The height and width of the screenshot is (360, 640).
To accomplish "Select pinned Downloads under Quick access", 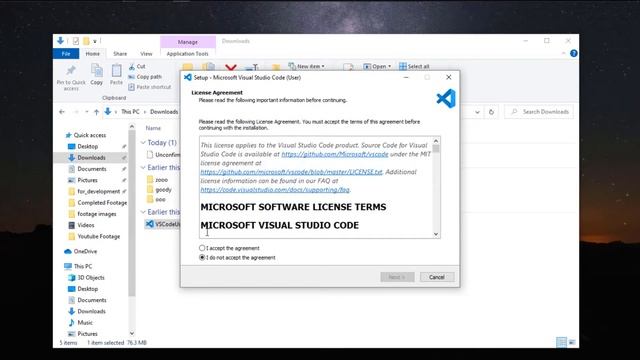I will (x=91, y=158).
